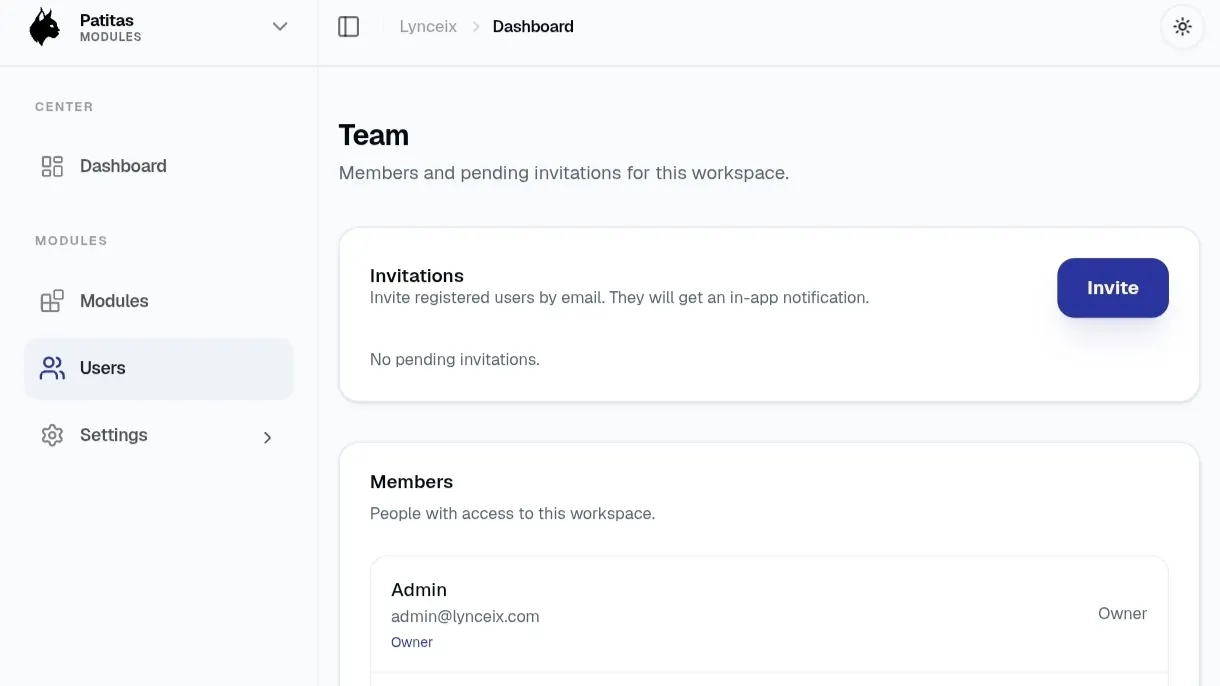Click the Patitas lynx logo icon
The image size is (1220, 686).
[x=44, y=27]
